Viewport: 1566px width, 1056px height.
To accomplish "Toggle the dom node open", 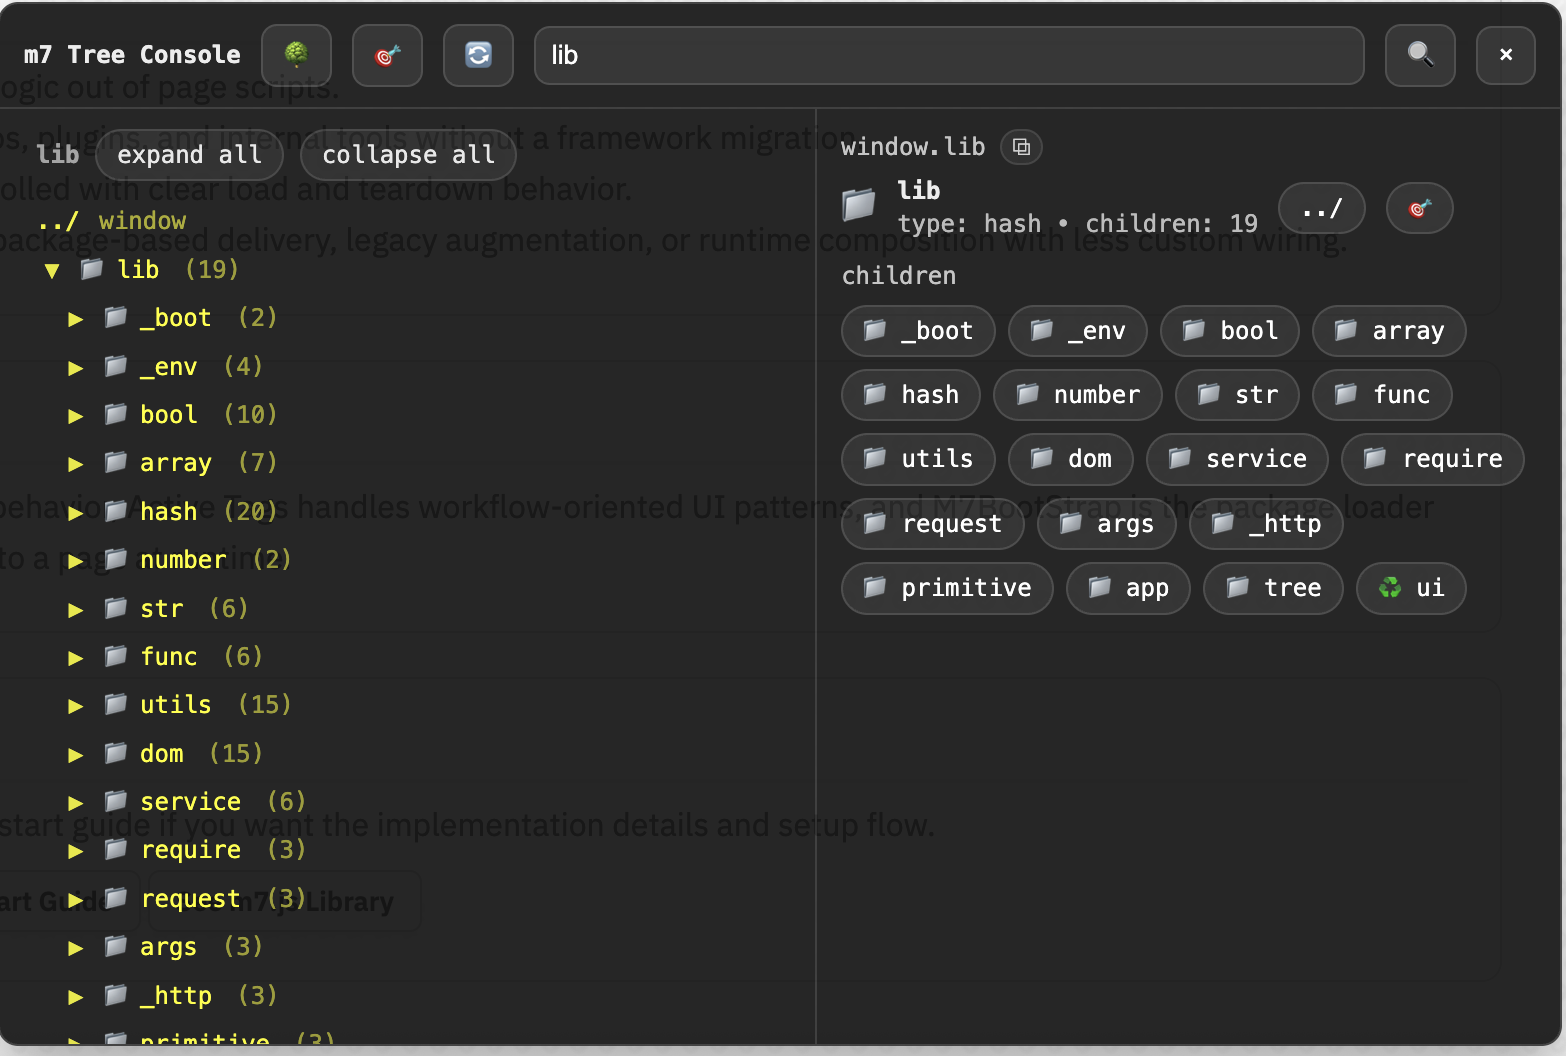I will click(76, 754).
